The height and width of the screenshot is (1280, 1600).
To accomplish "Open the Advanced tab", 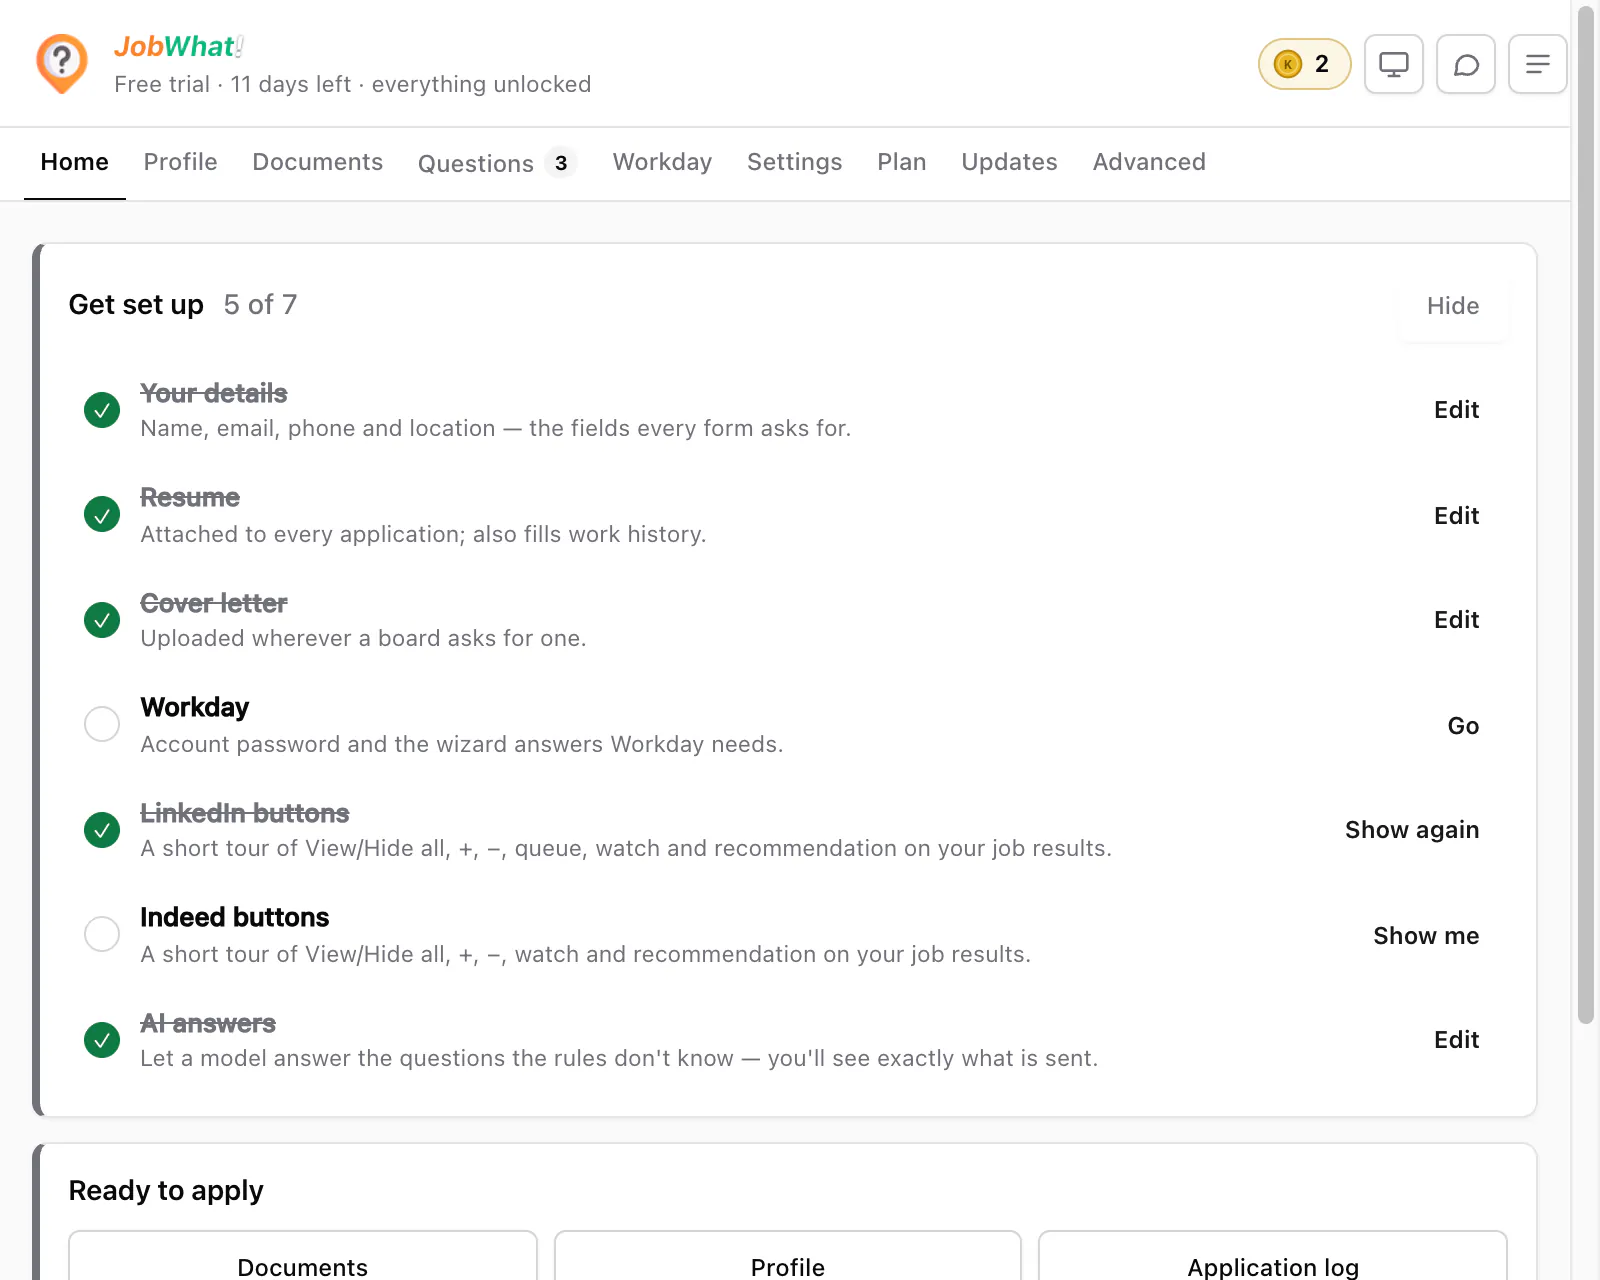I will [1149, 162].
